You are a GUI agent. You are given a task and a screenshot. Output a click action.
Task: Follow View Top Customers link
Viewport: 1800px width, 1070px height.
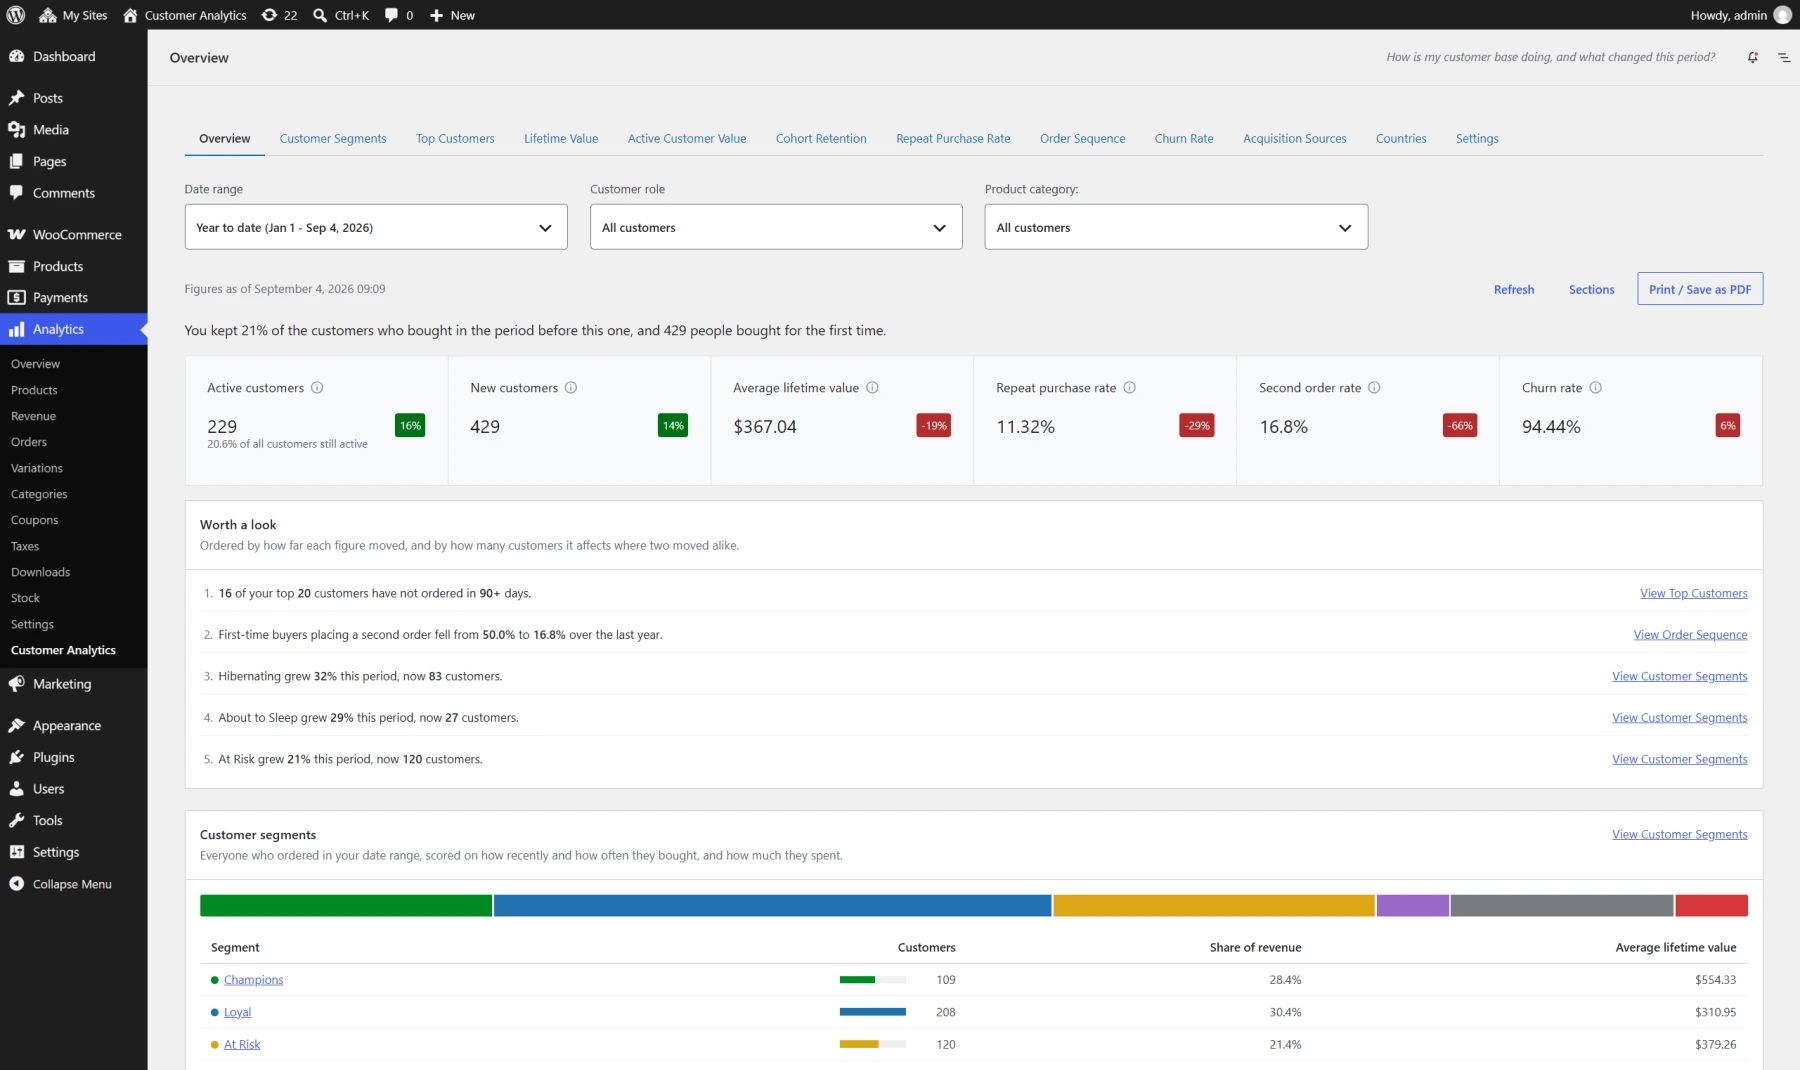[x=1694, y=593]
